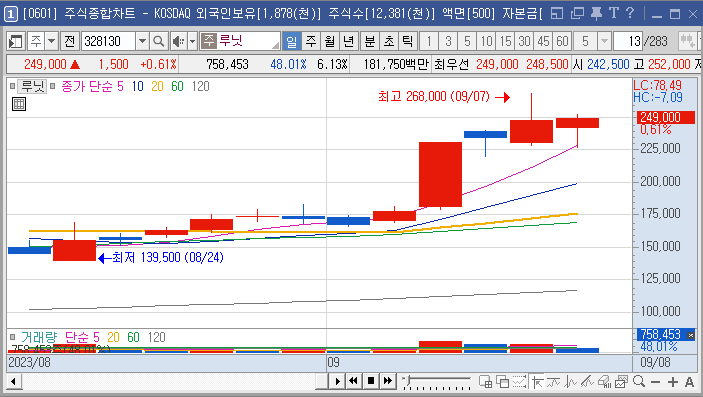The image size is (703, 397).
Task: Switch to the 초 second period tab
Action: click(389, 42)
